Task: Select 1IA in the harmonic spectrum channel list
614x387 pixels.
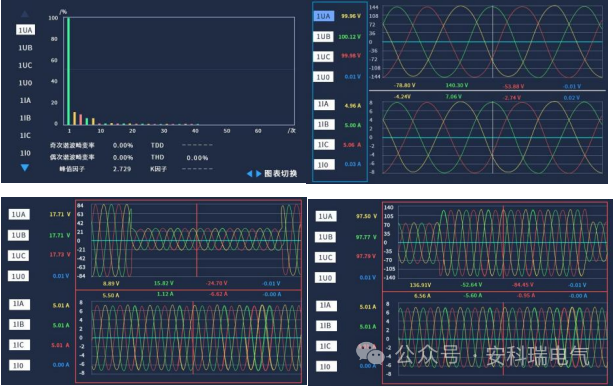Action: point(25,101)
